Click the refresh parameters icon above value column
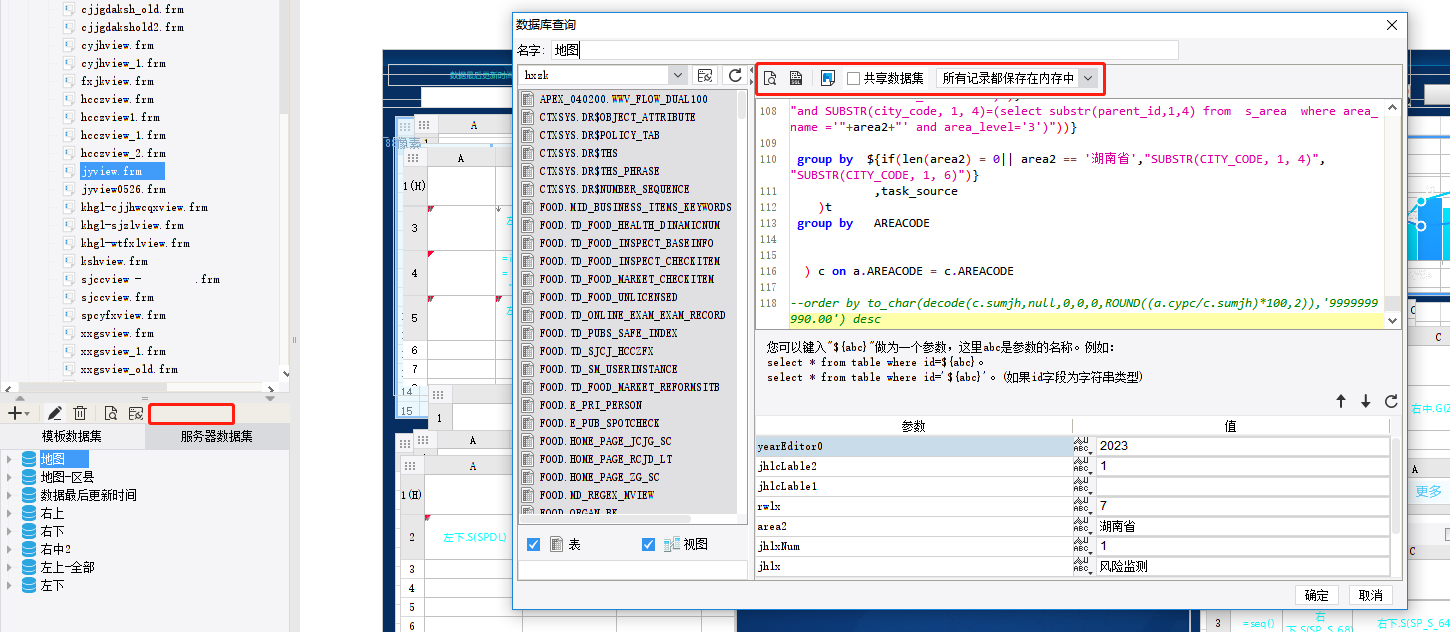 [x=1391, y=402]
